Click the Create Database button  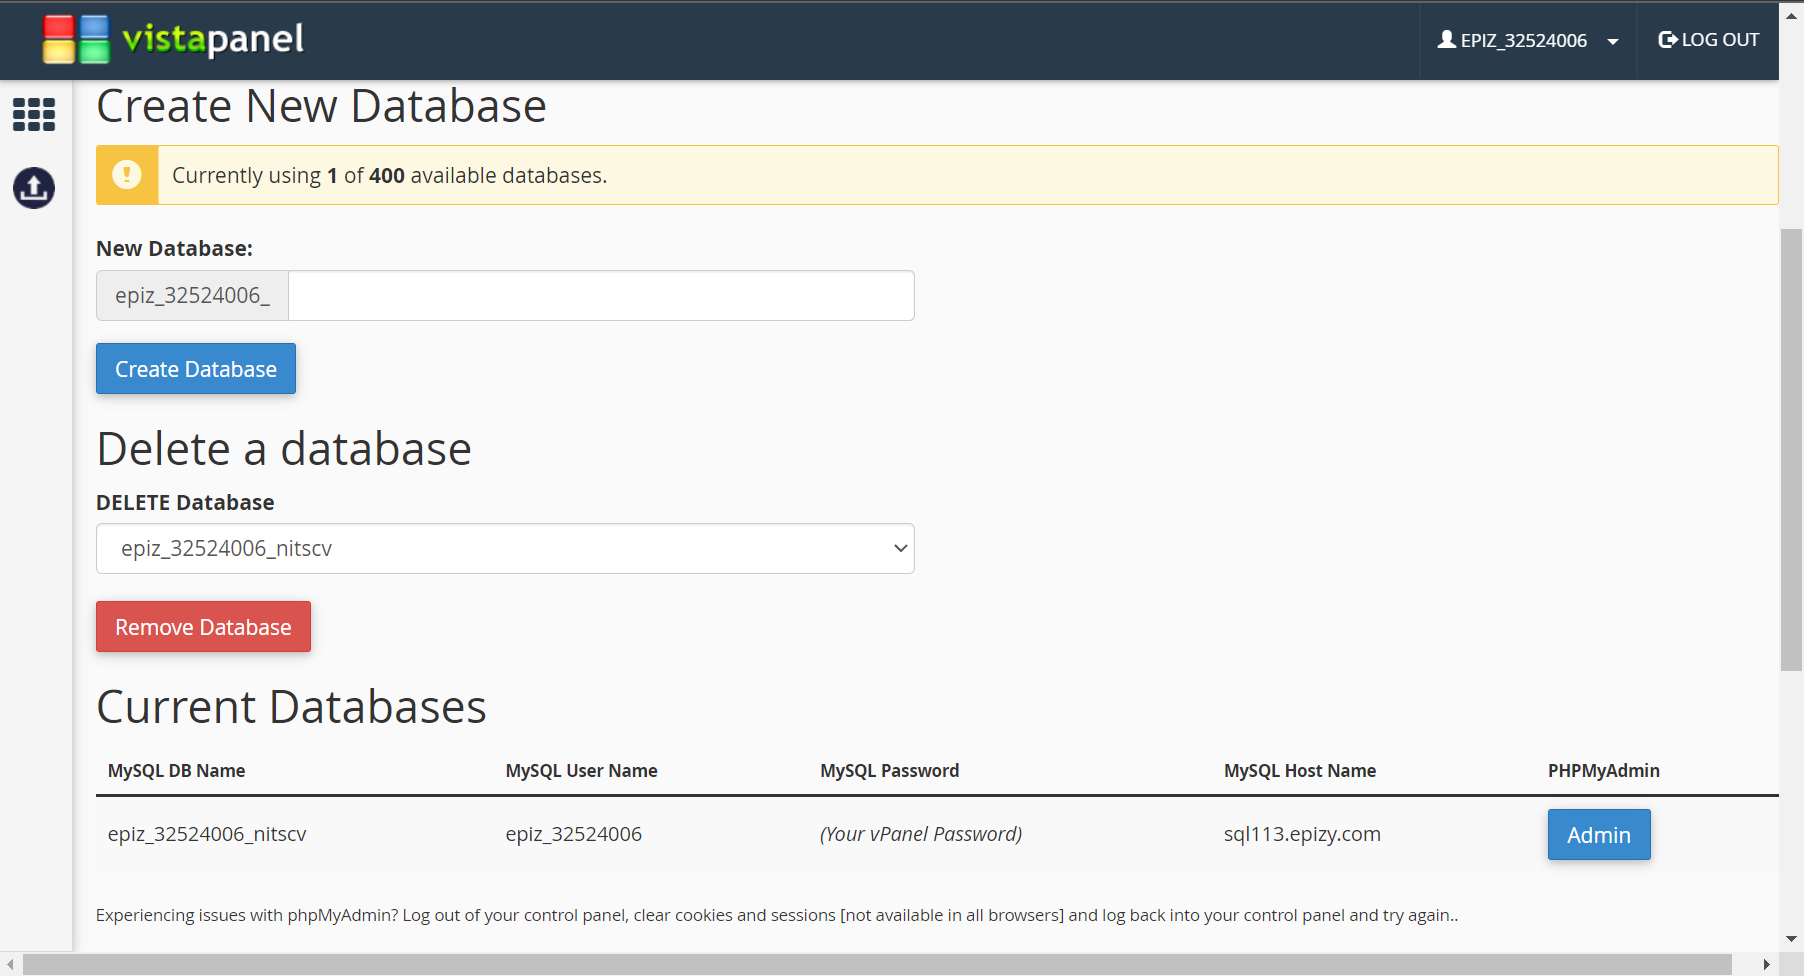point(196,369)
